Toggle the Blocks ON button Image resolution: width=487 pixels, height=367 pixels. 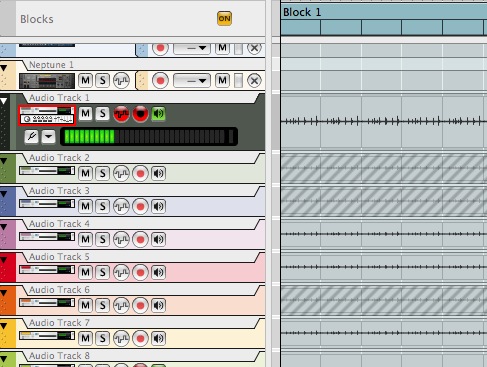pyautogui.click(x=224, y=19)
